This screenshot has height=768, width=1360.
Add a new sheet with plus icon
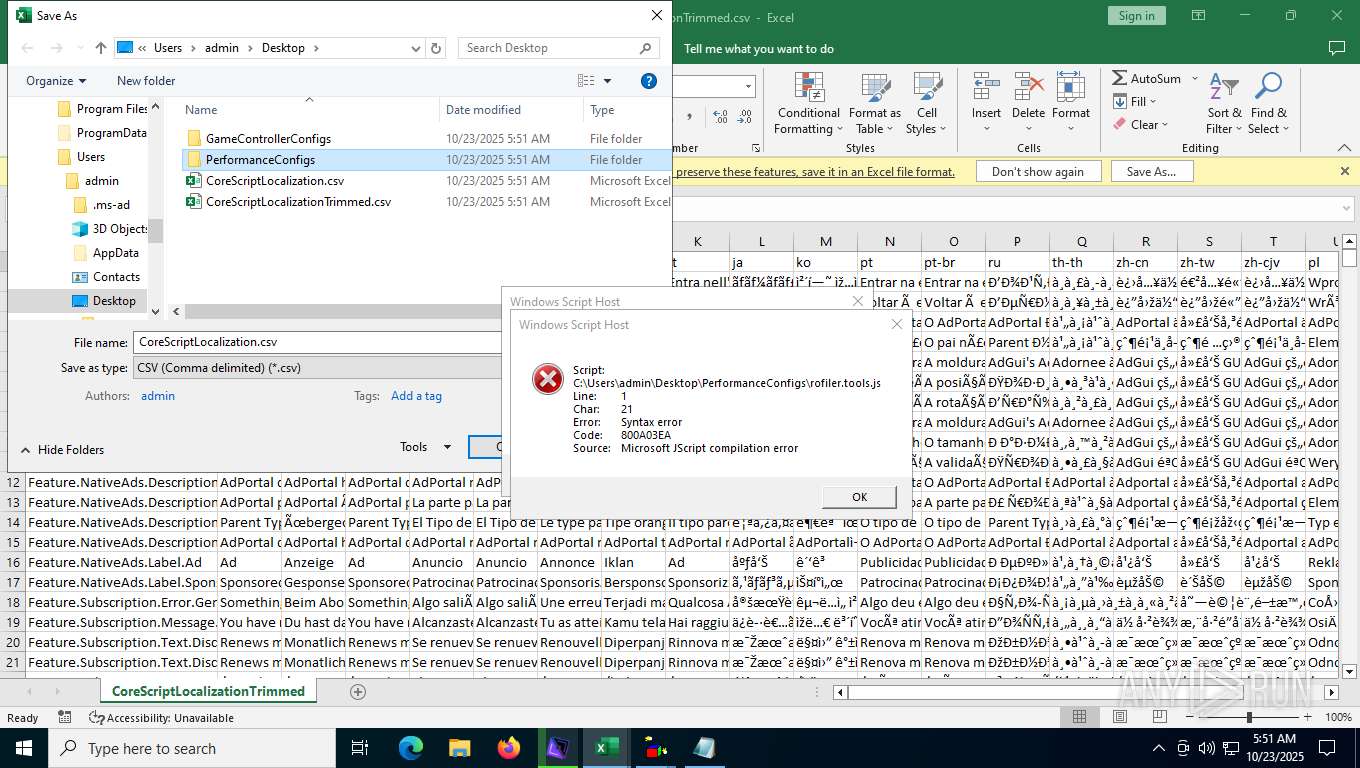tap(358, 691)
